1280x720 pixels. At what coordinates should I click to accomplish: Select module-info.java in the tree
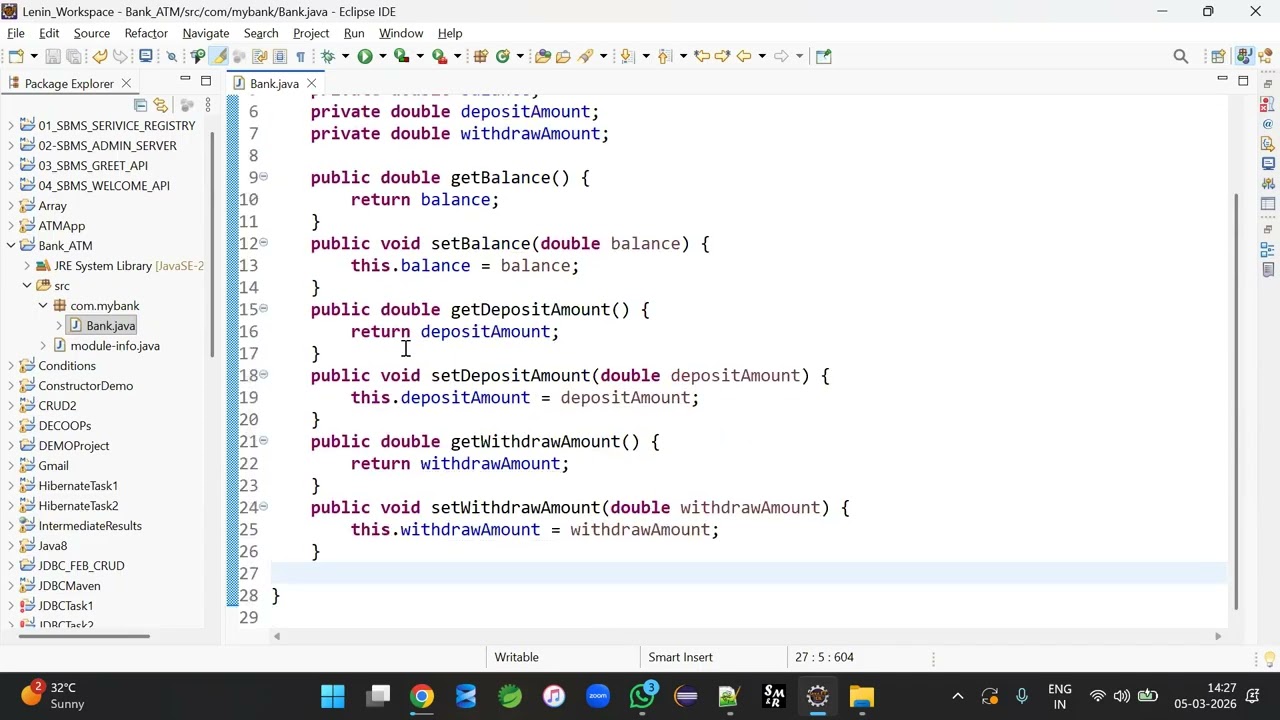coord(114,346)
